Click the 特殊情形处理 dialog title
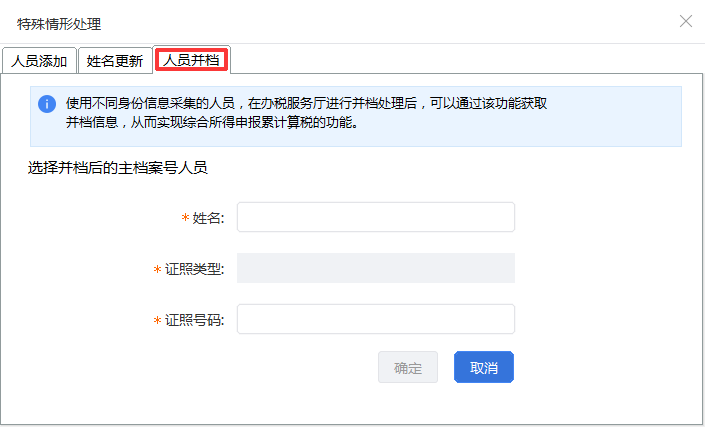The width and height of the screenshot is (705, 427). point(59,22)
